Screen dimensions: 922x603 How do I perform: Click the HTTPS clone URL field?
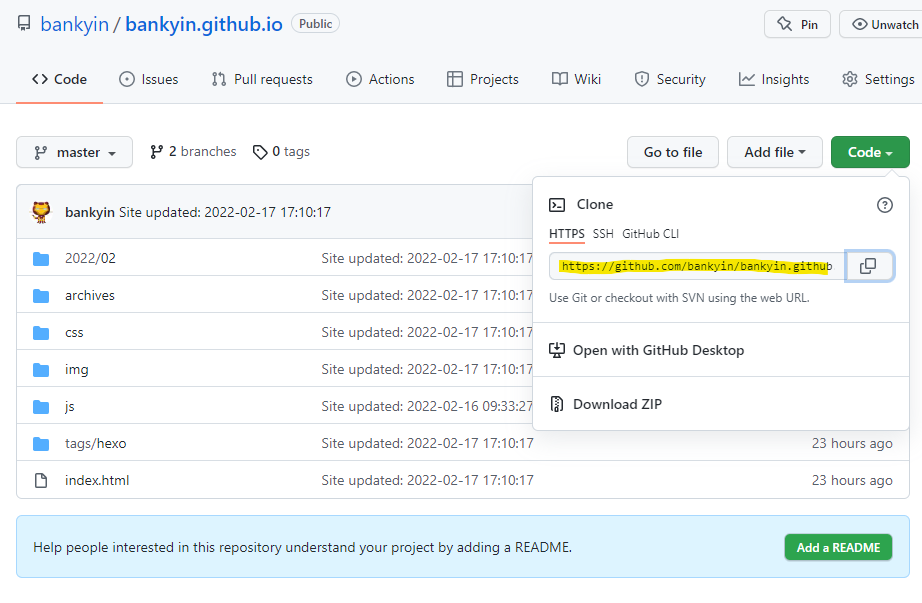[696, 266]
